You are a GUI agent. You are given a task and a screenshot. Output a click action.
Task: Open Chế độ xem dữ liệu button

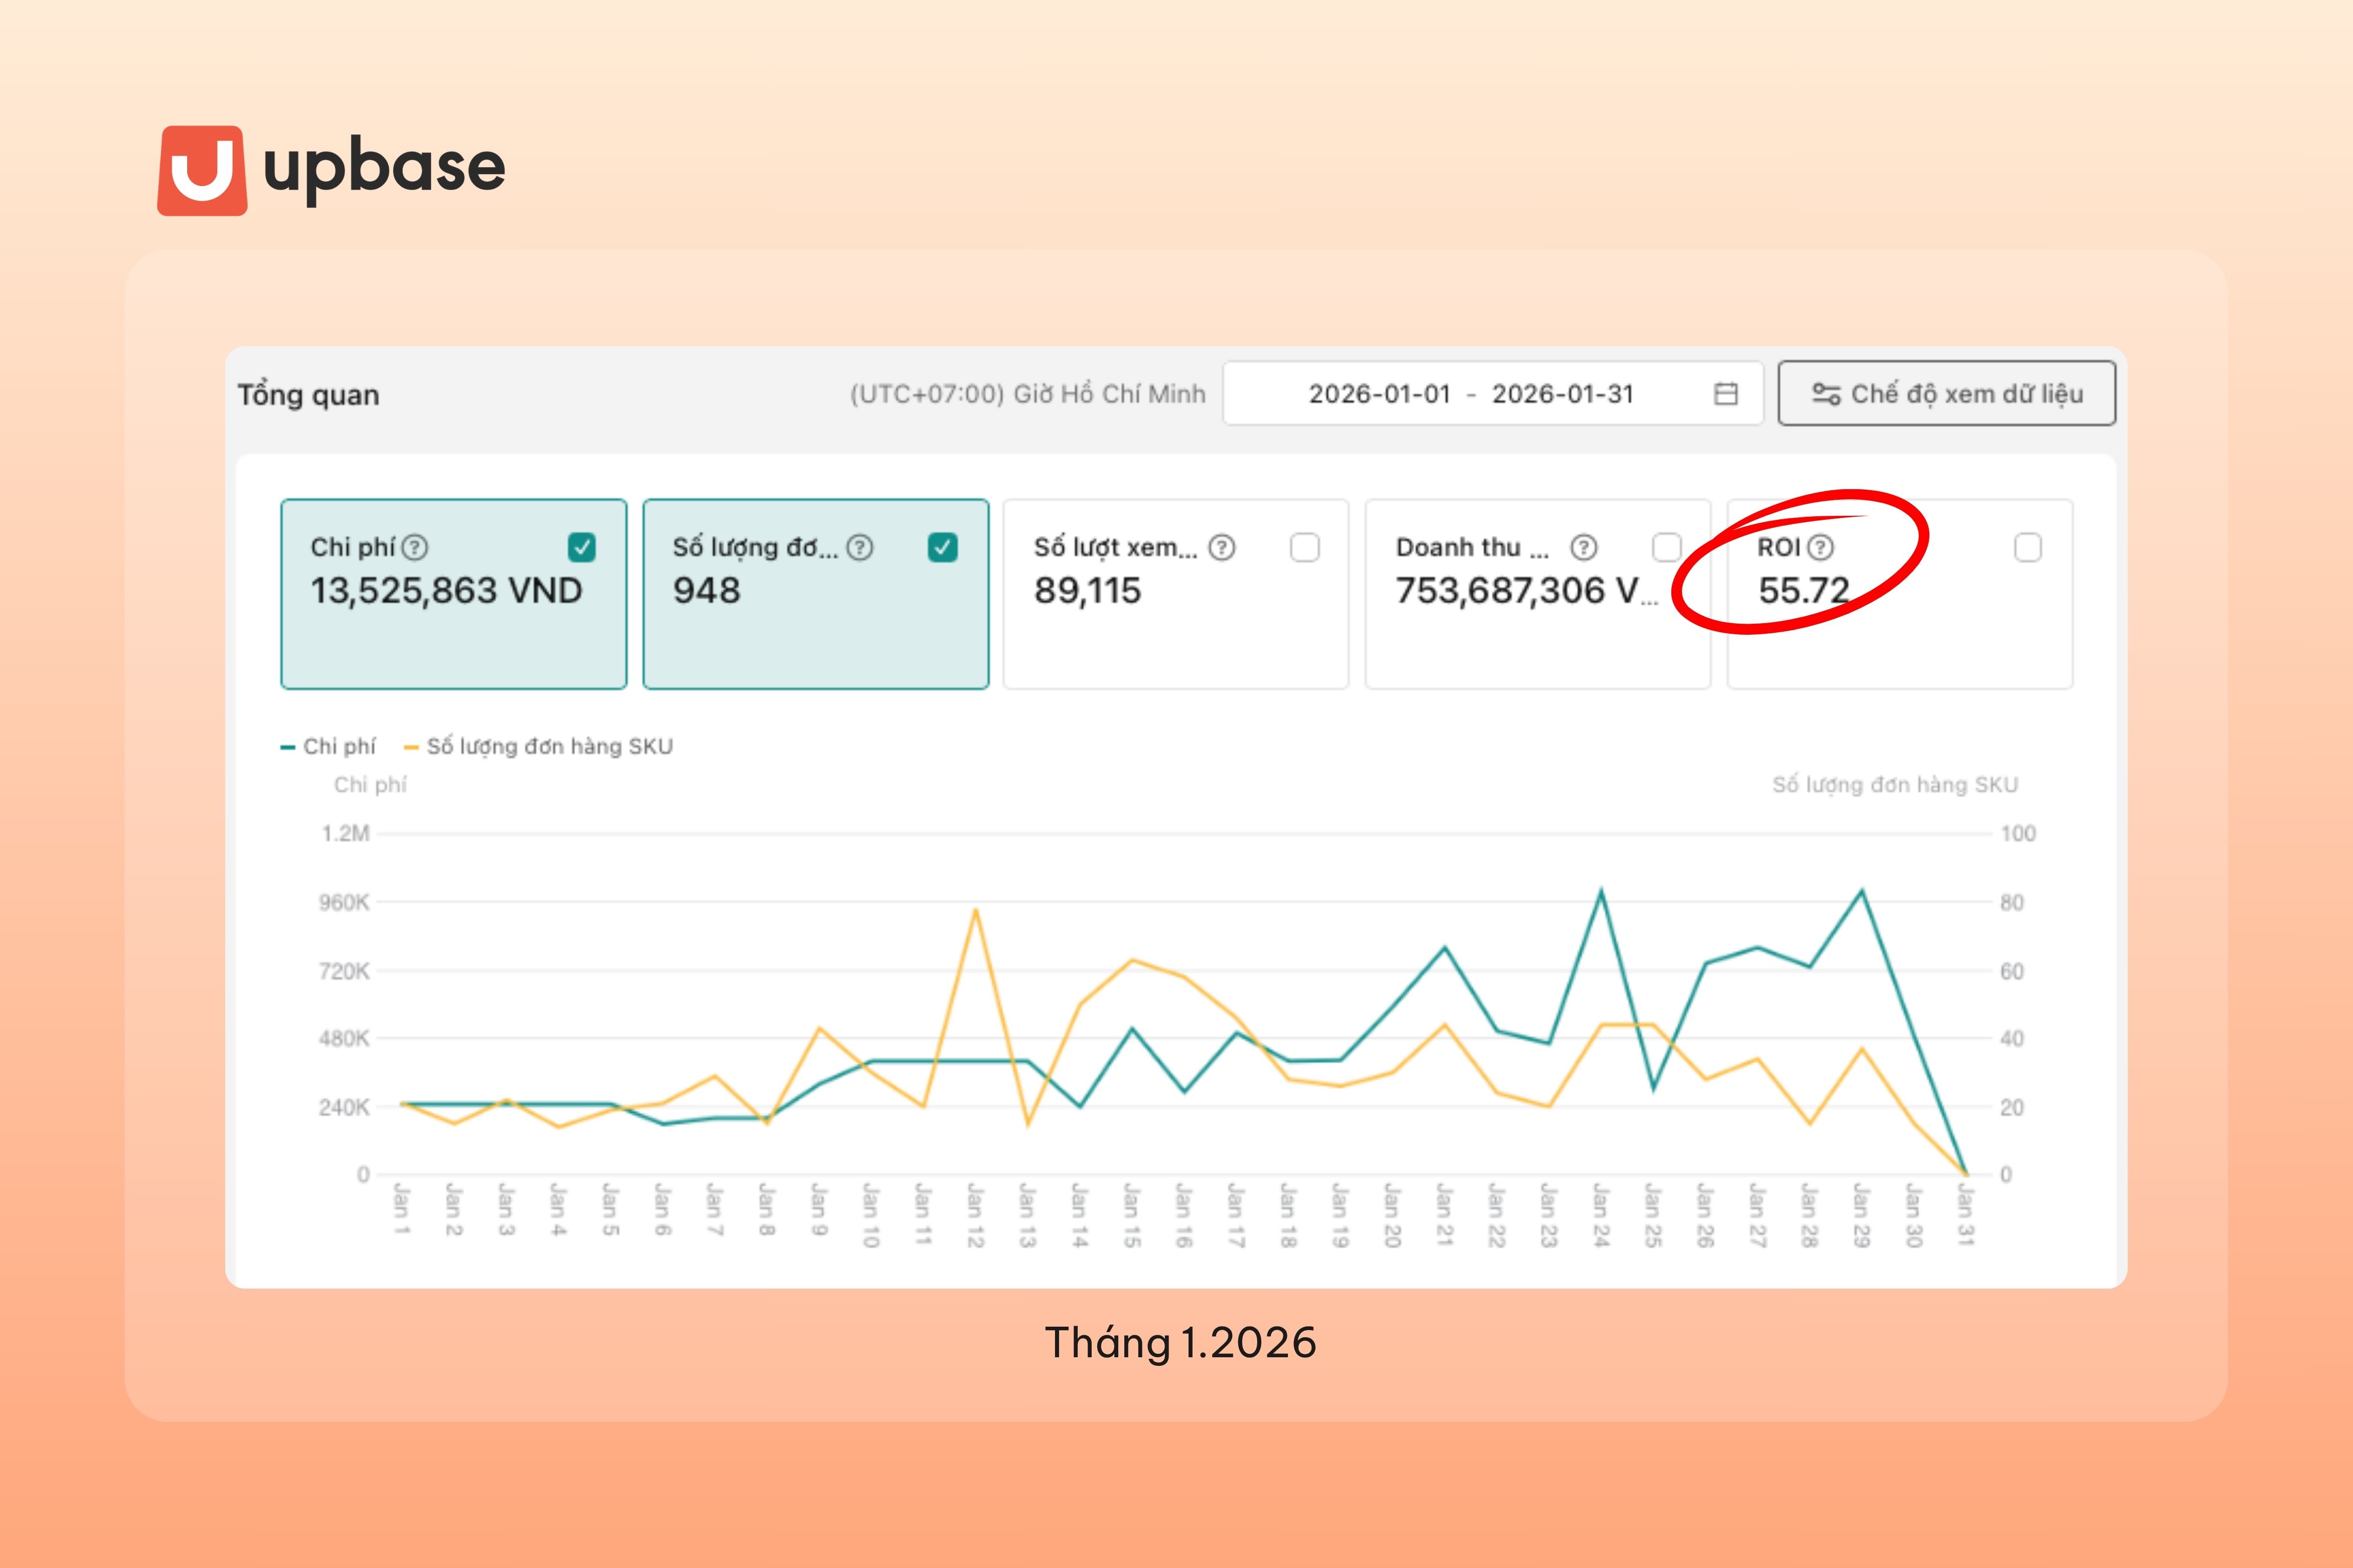point(1946,394)
